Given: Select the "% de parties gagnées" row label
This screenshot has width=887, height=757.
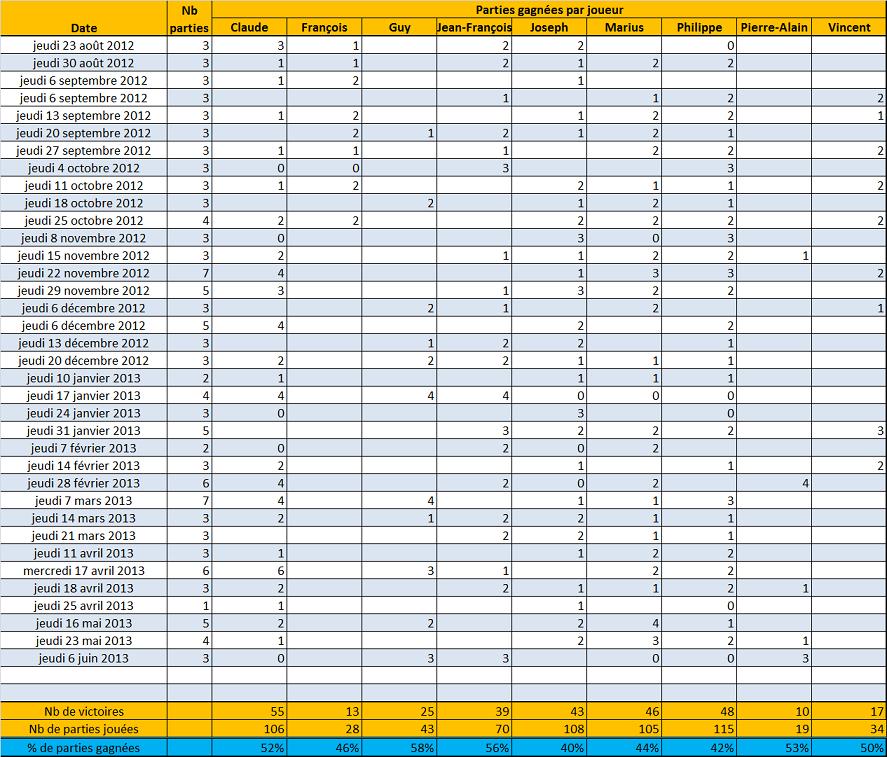Looking at the screenshot, I should [x=84, y=748].
